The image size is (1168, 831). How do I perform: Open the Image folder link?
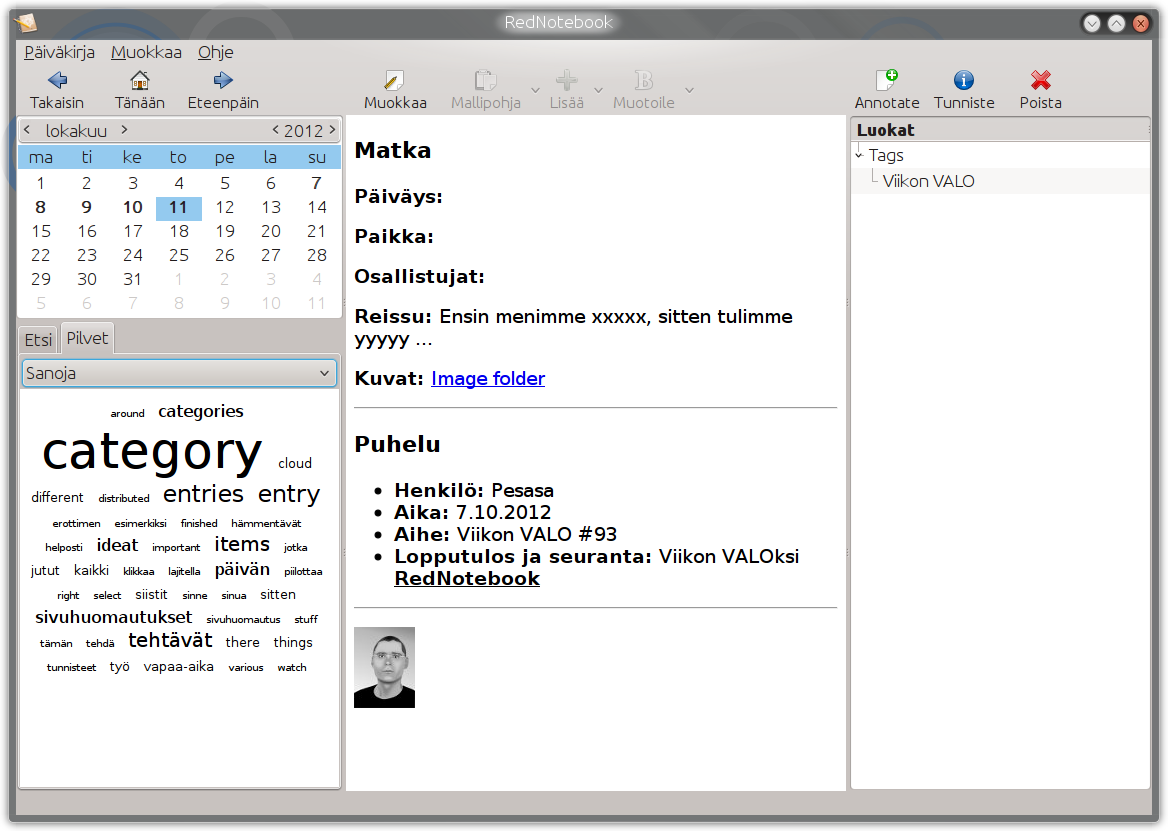point(488,378)
